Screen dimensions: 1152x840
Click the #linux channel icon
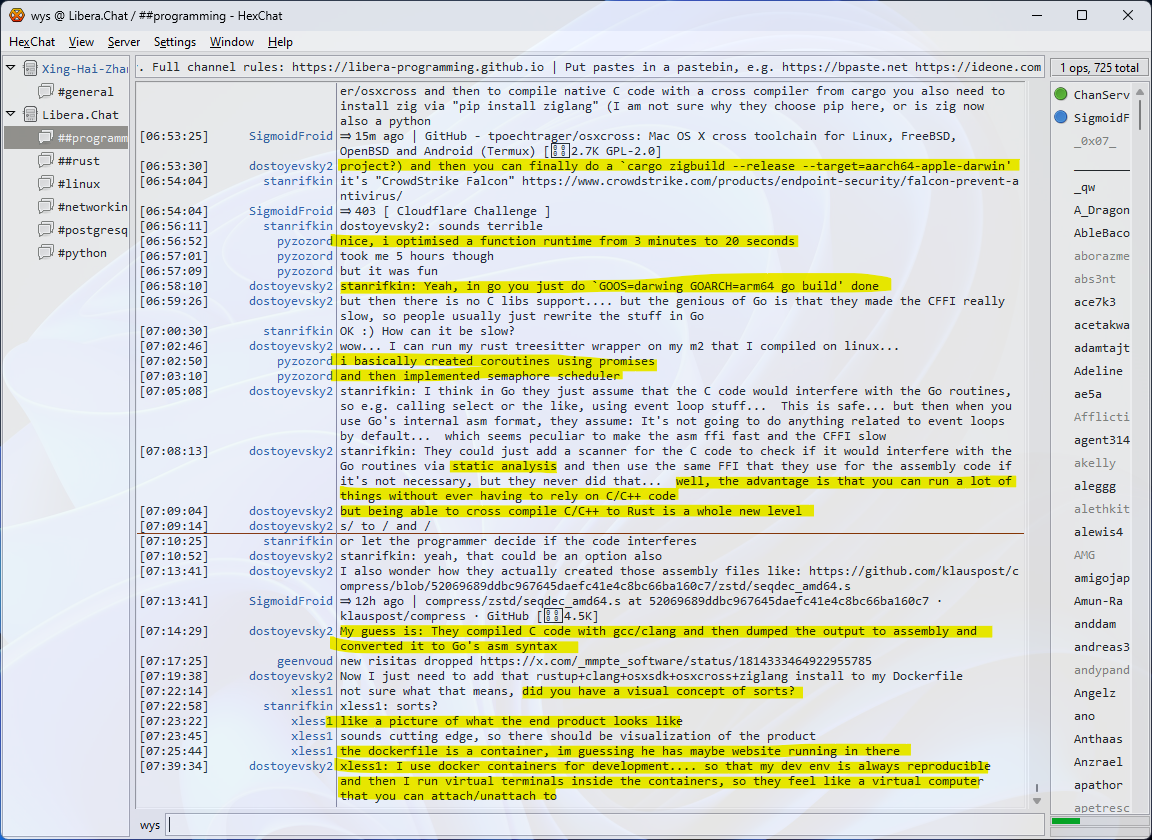pos(45,184)
